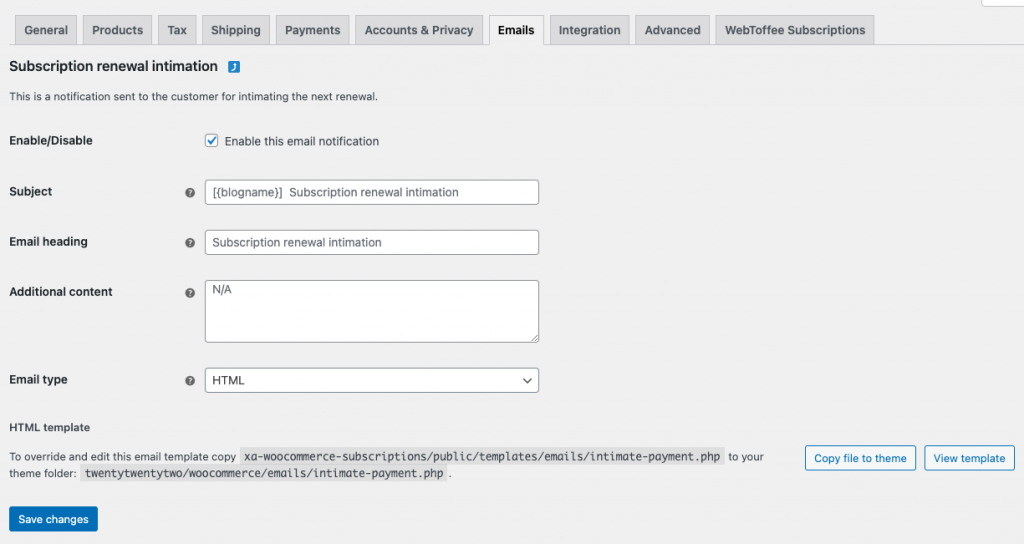The width and height of the screenshot is (1024, 544).
Task: Go to the Shipping tab
Action: (x=236, y=30)
